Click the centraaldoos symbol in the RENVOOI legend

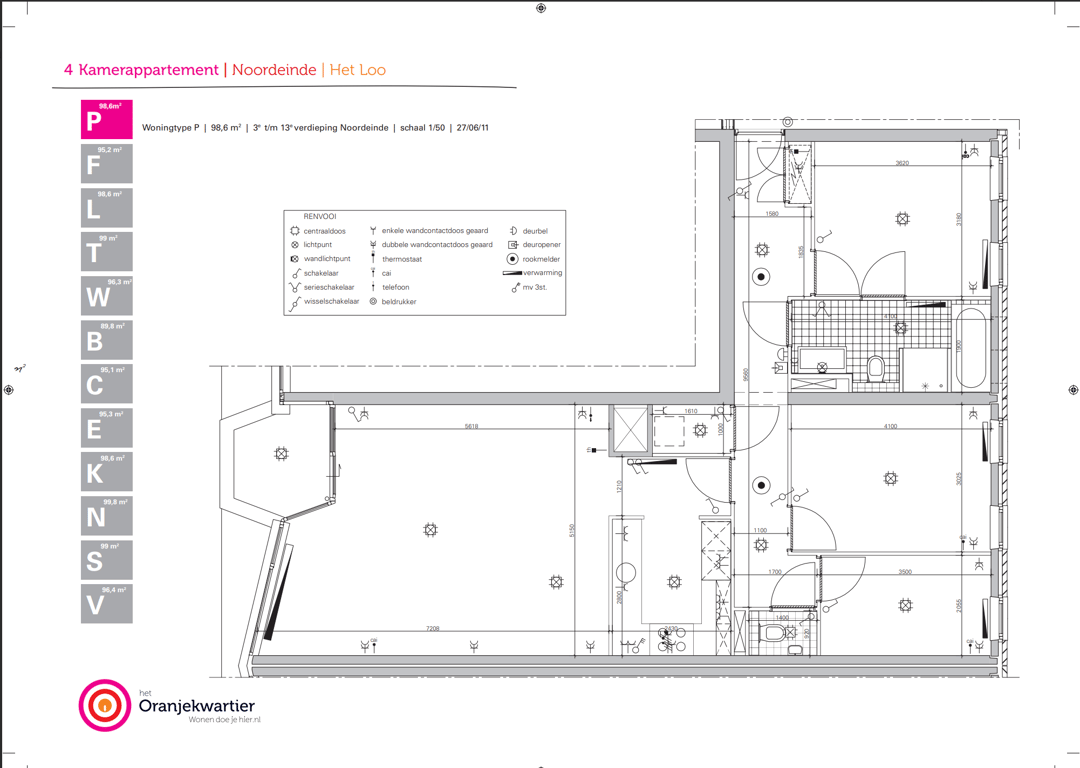tap(295, 231)
